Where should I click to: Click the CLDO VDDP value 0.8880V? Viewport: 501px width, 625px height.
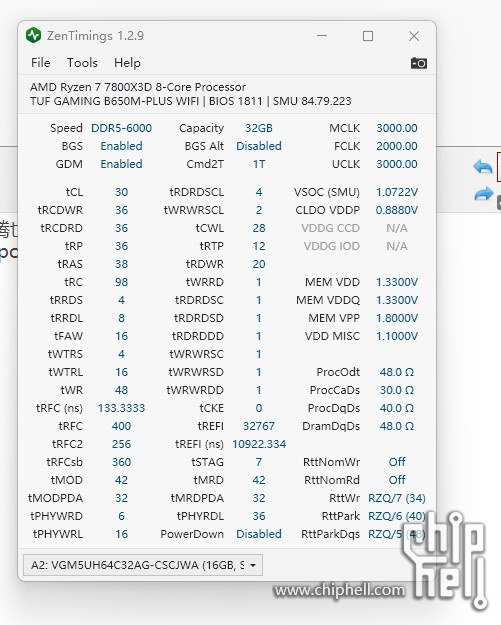(x=397, y=210)
